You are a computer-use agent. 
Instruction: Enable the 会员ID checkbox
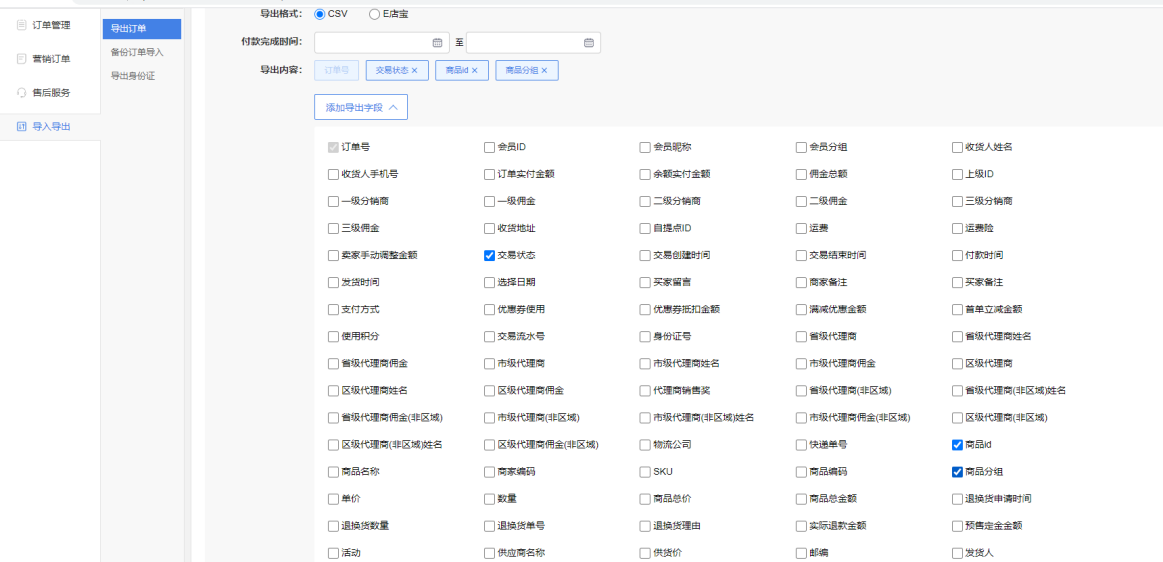click(489, 148)
